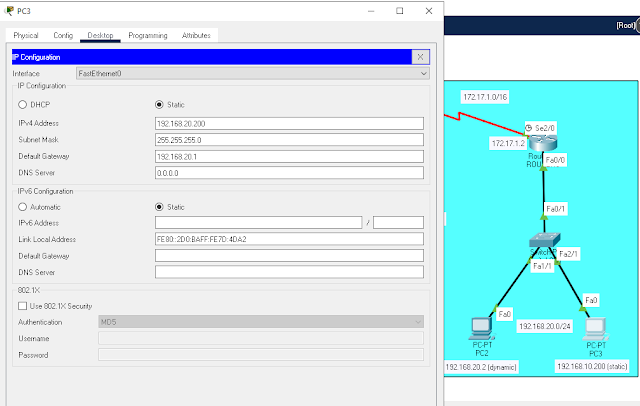Select the router icon in the network diagram
Screen dimensions: 640x406
click(x=542, y=143)
